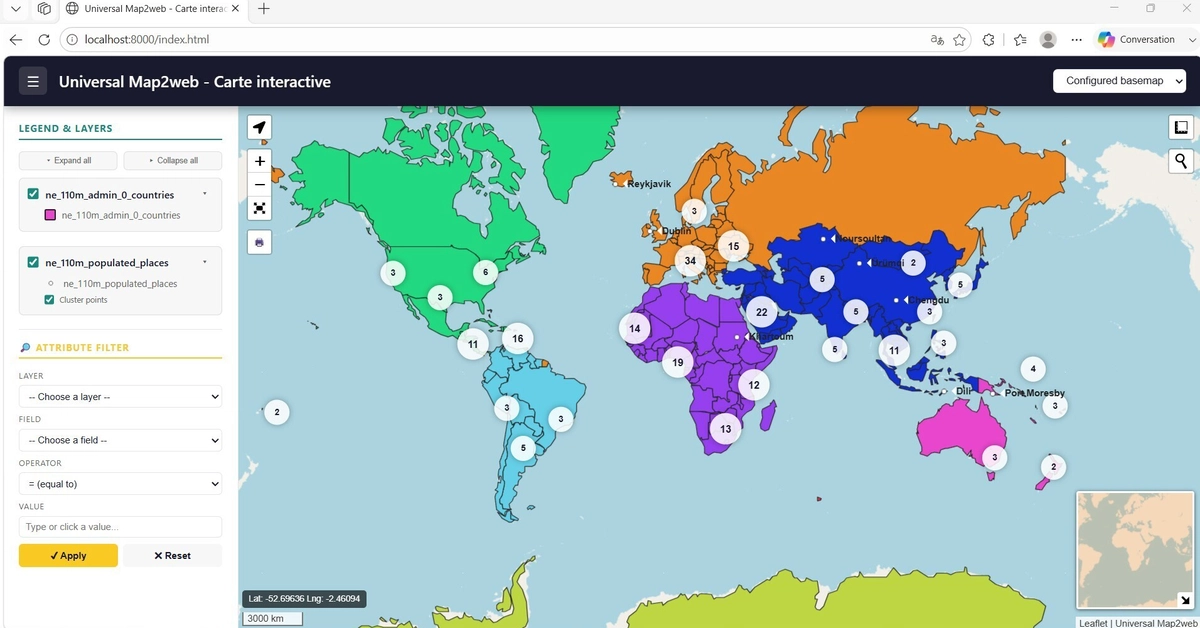Click the yellow Apply button

pyautogui.click(x=68, y=555)
